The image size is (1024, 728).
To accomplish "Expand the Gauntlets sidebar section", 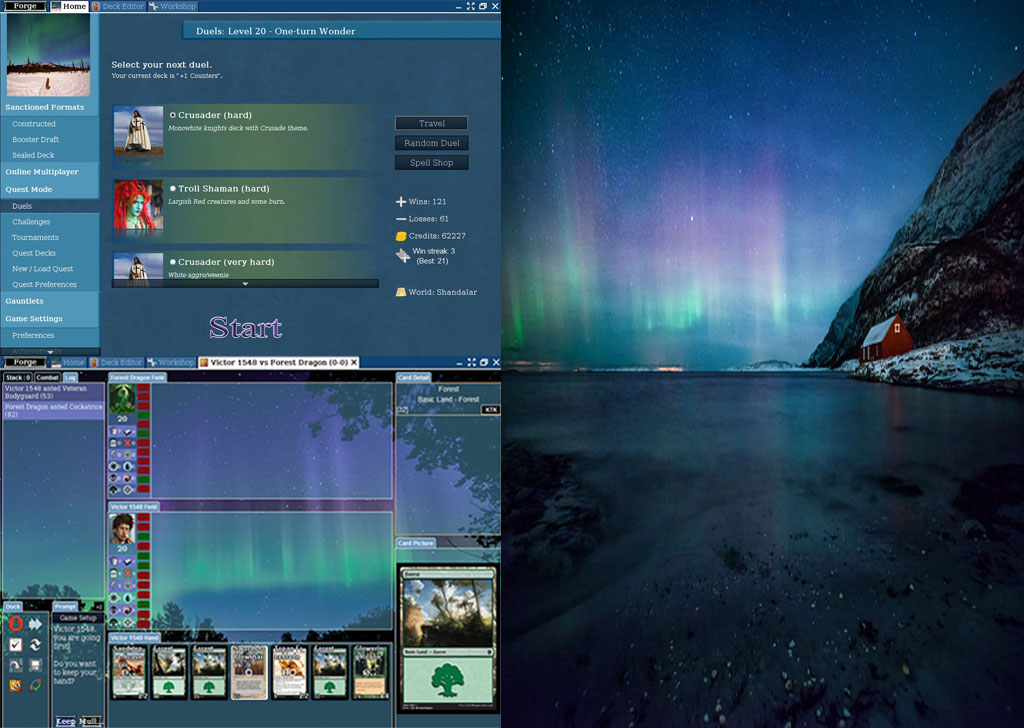I will 24,301.
